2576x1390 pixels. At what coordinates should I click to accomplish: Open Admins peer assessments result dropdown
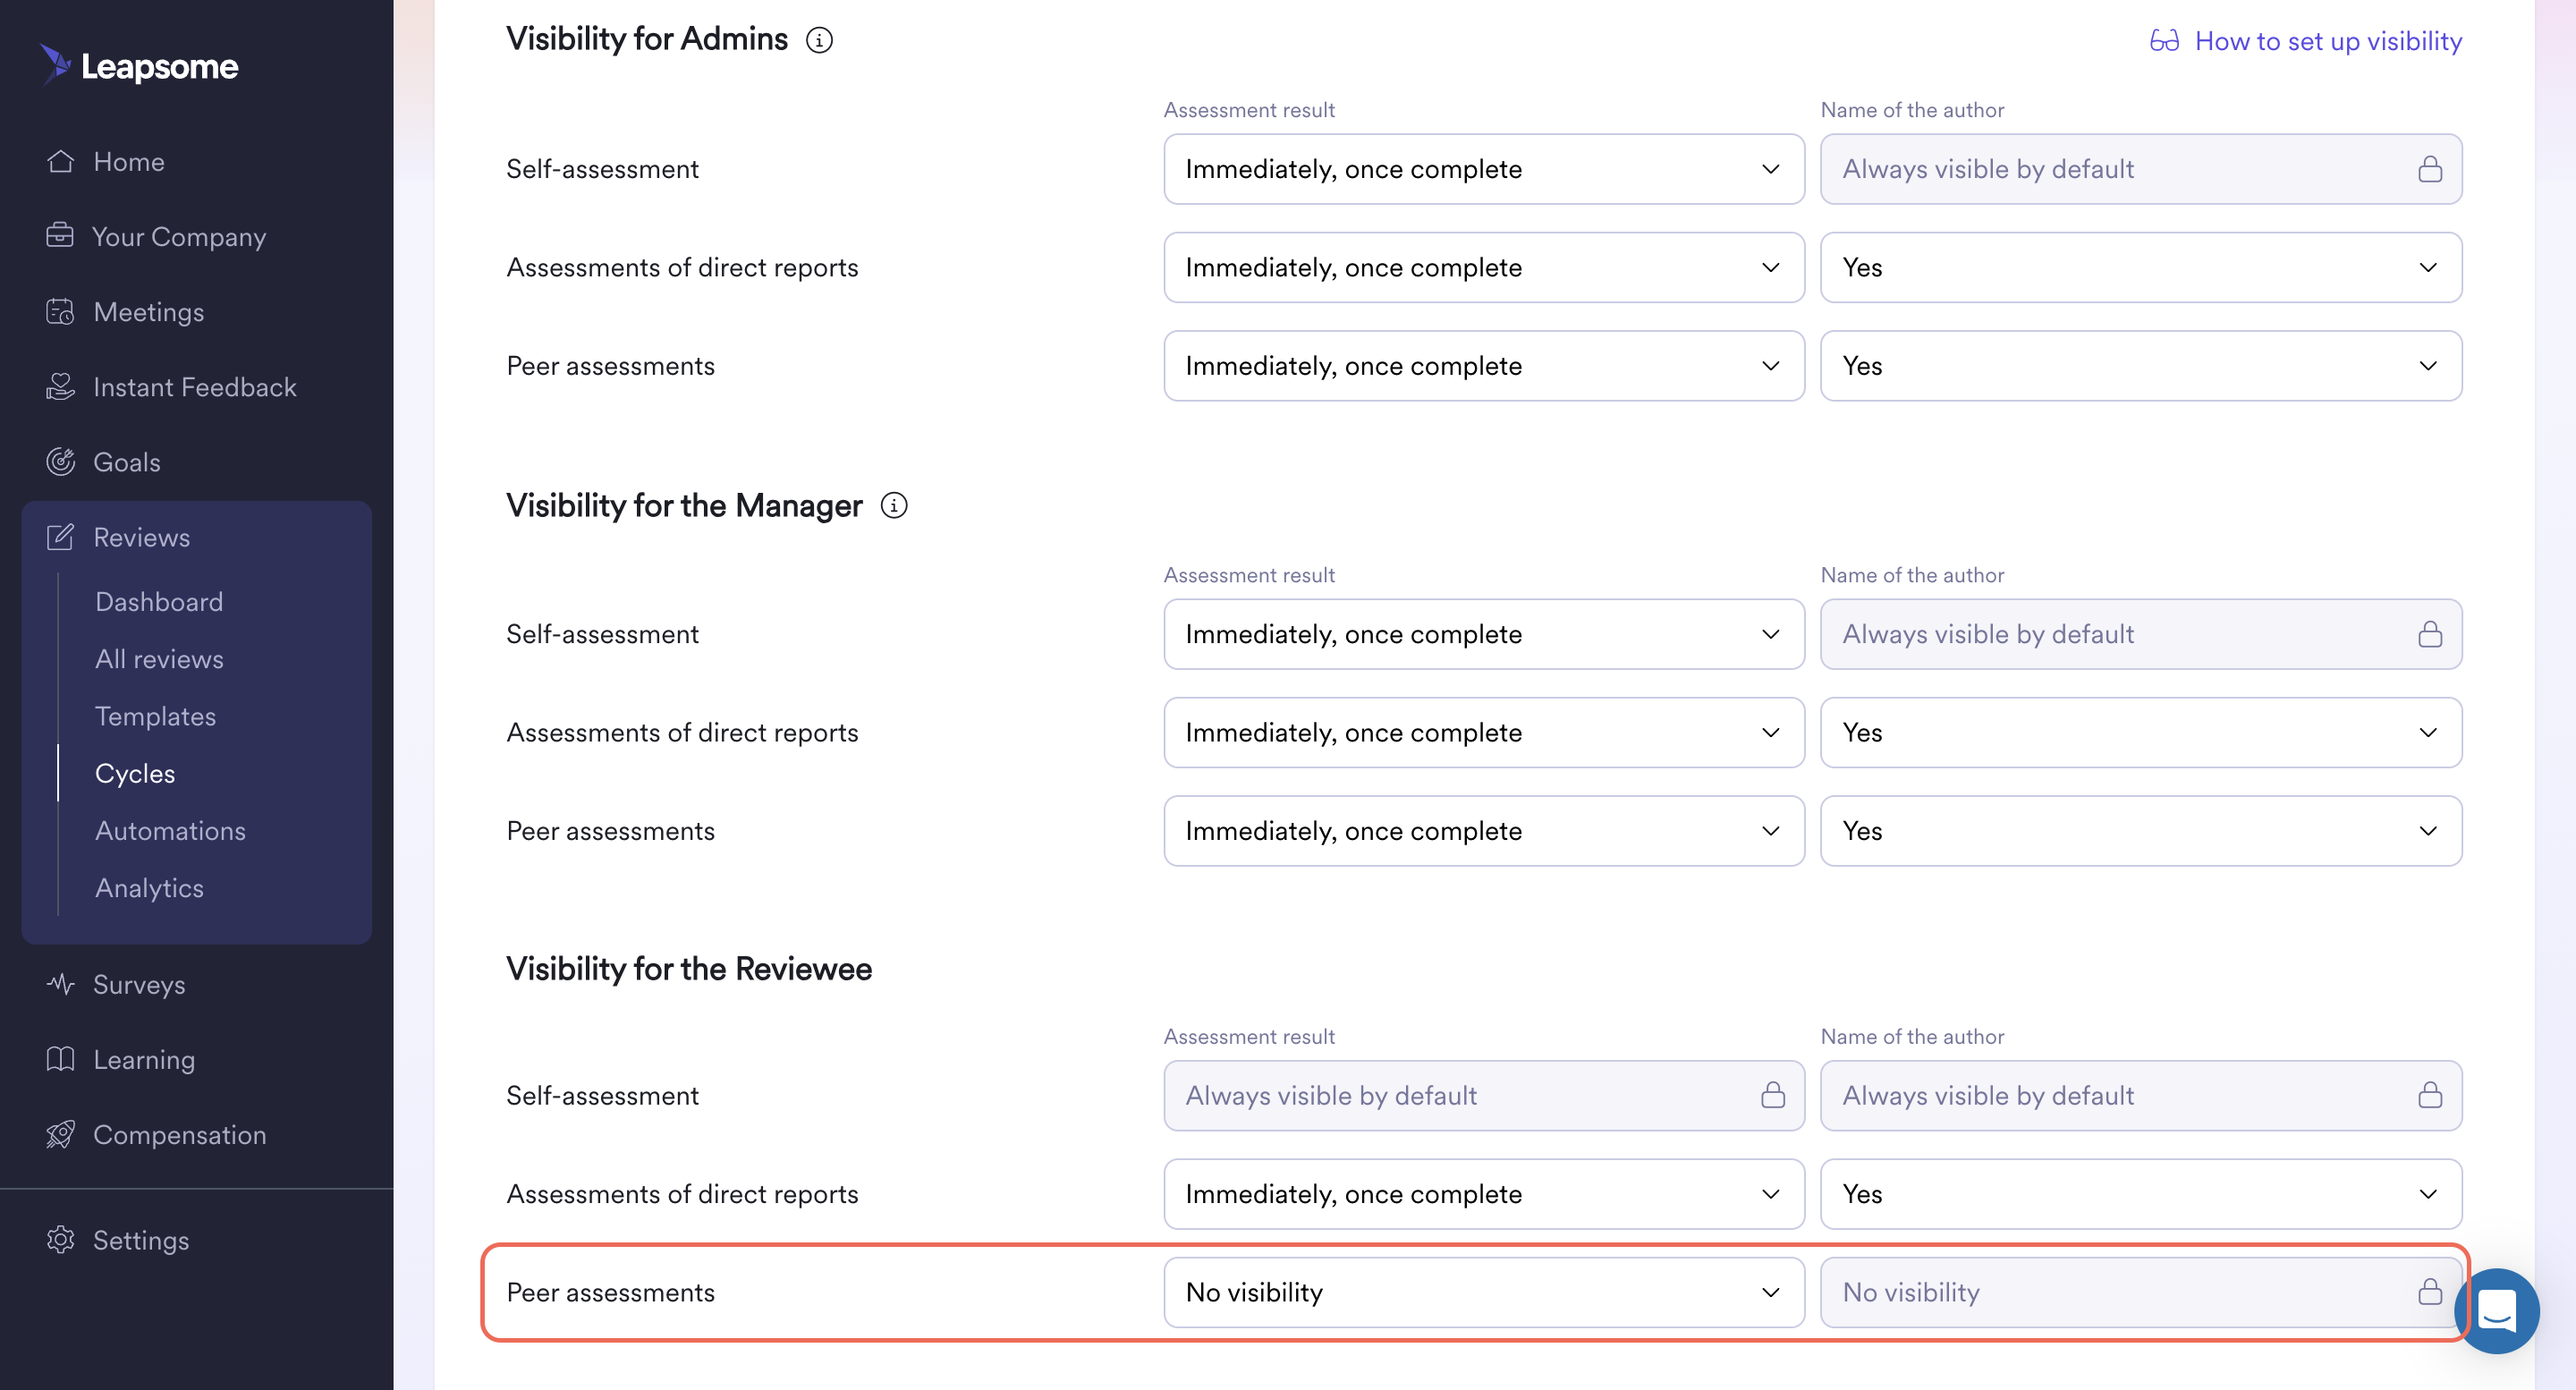coord(1484,366)
